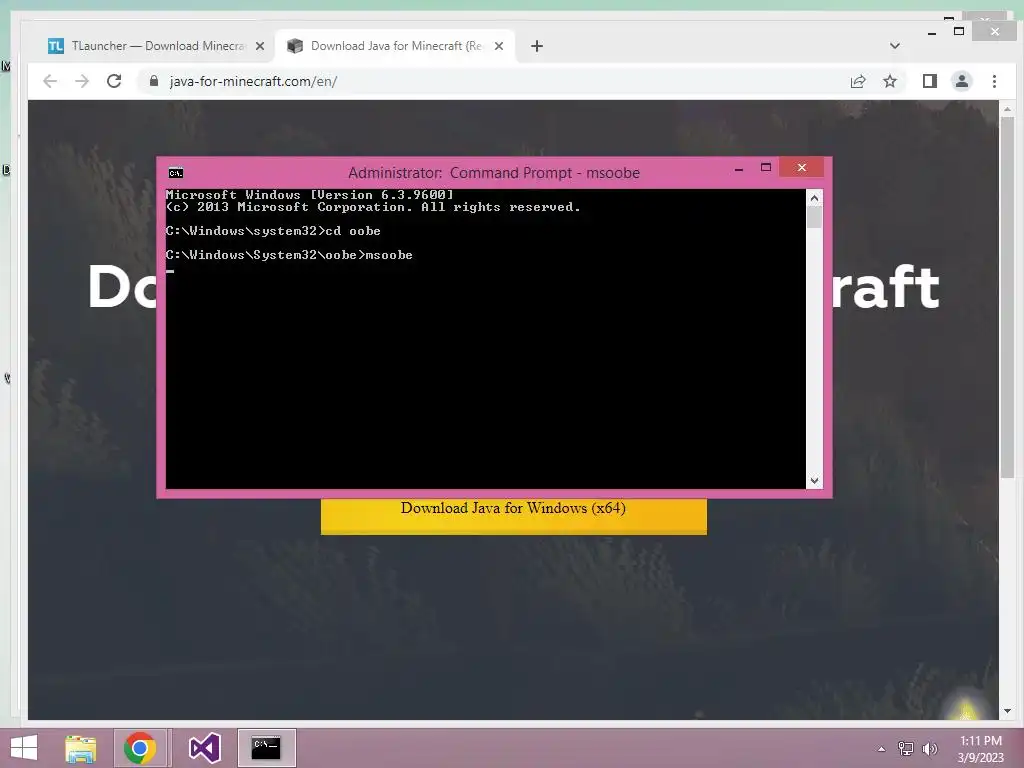1024x768 pixels.
Task: Launch Visual Studio from the taskbar
Action: click(204, 748)
